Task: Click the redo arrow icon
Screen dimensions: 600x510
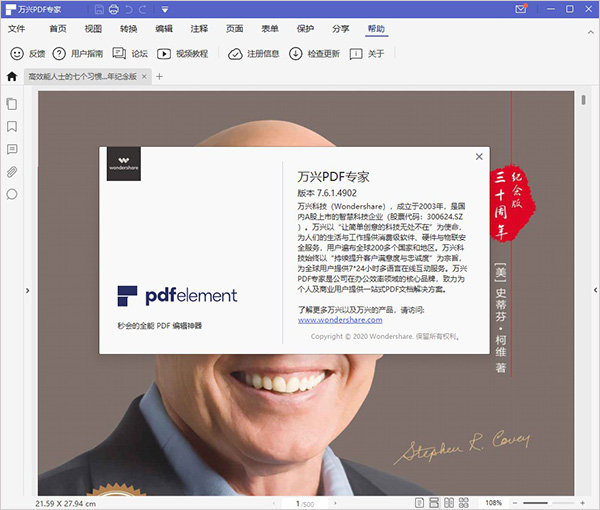Action: click(x=143, y=9)
